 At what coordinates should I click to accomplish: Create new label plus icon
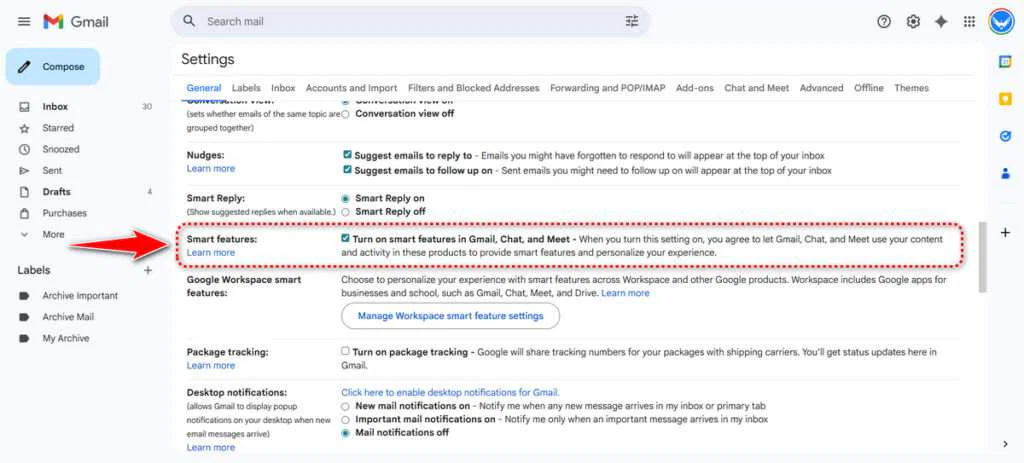[x=148, y=270]
